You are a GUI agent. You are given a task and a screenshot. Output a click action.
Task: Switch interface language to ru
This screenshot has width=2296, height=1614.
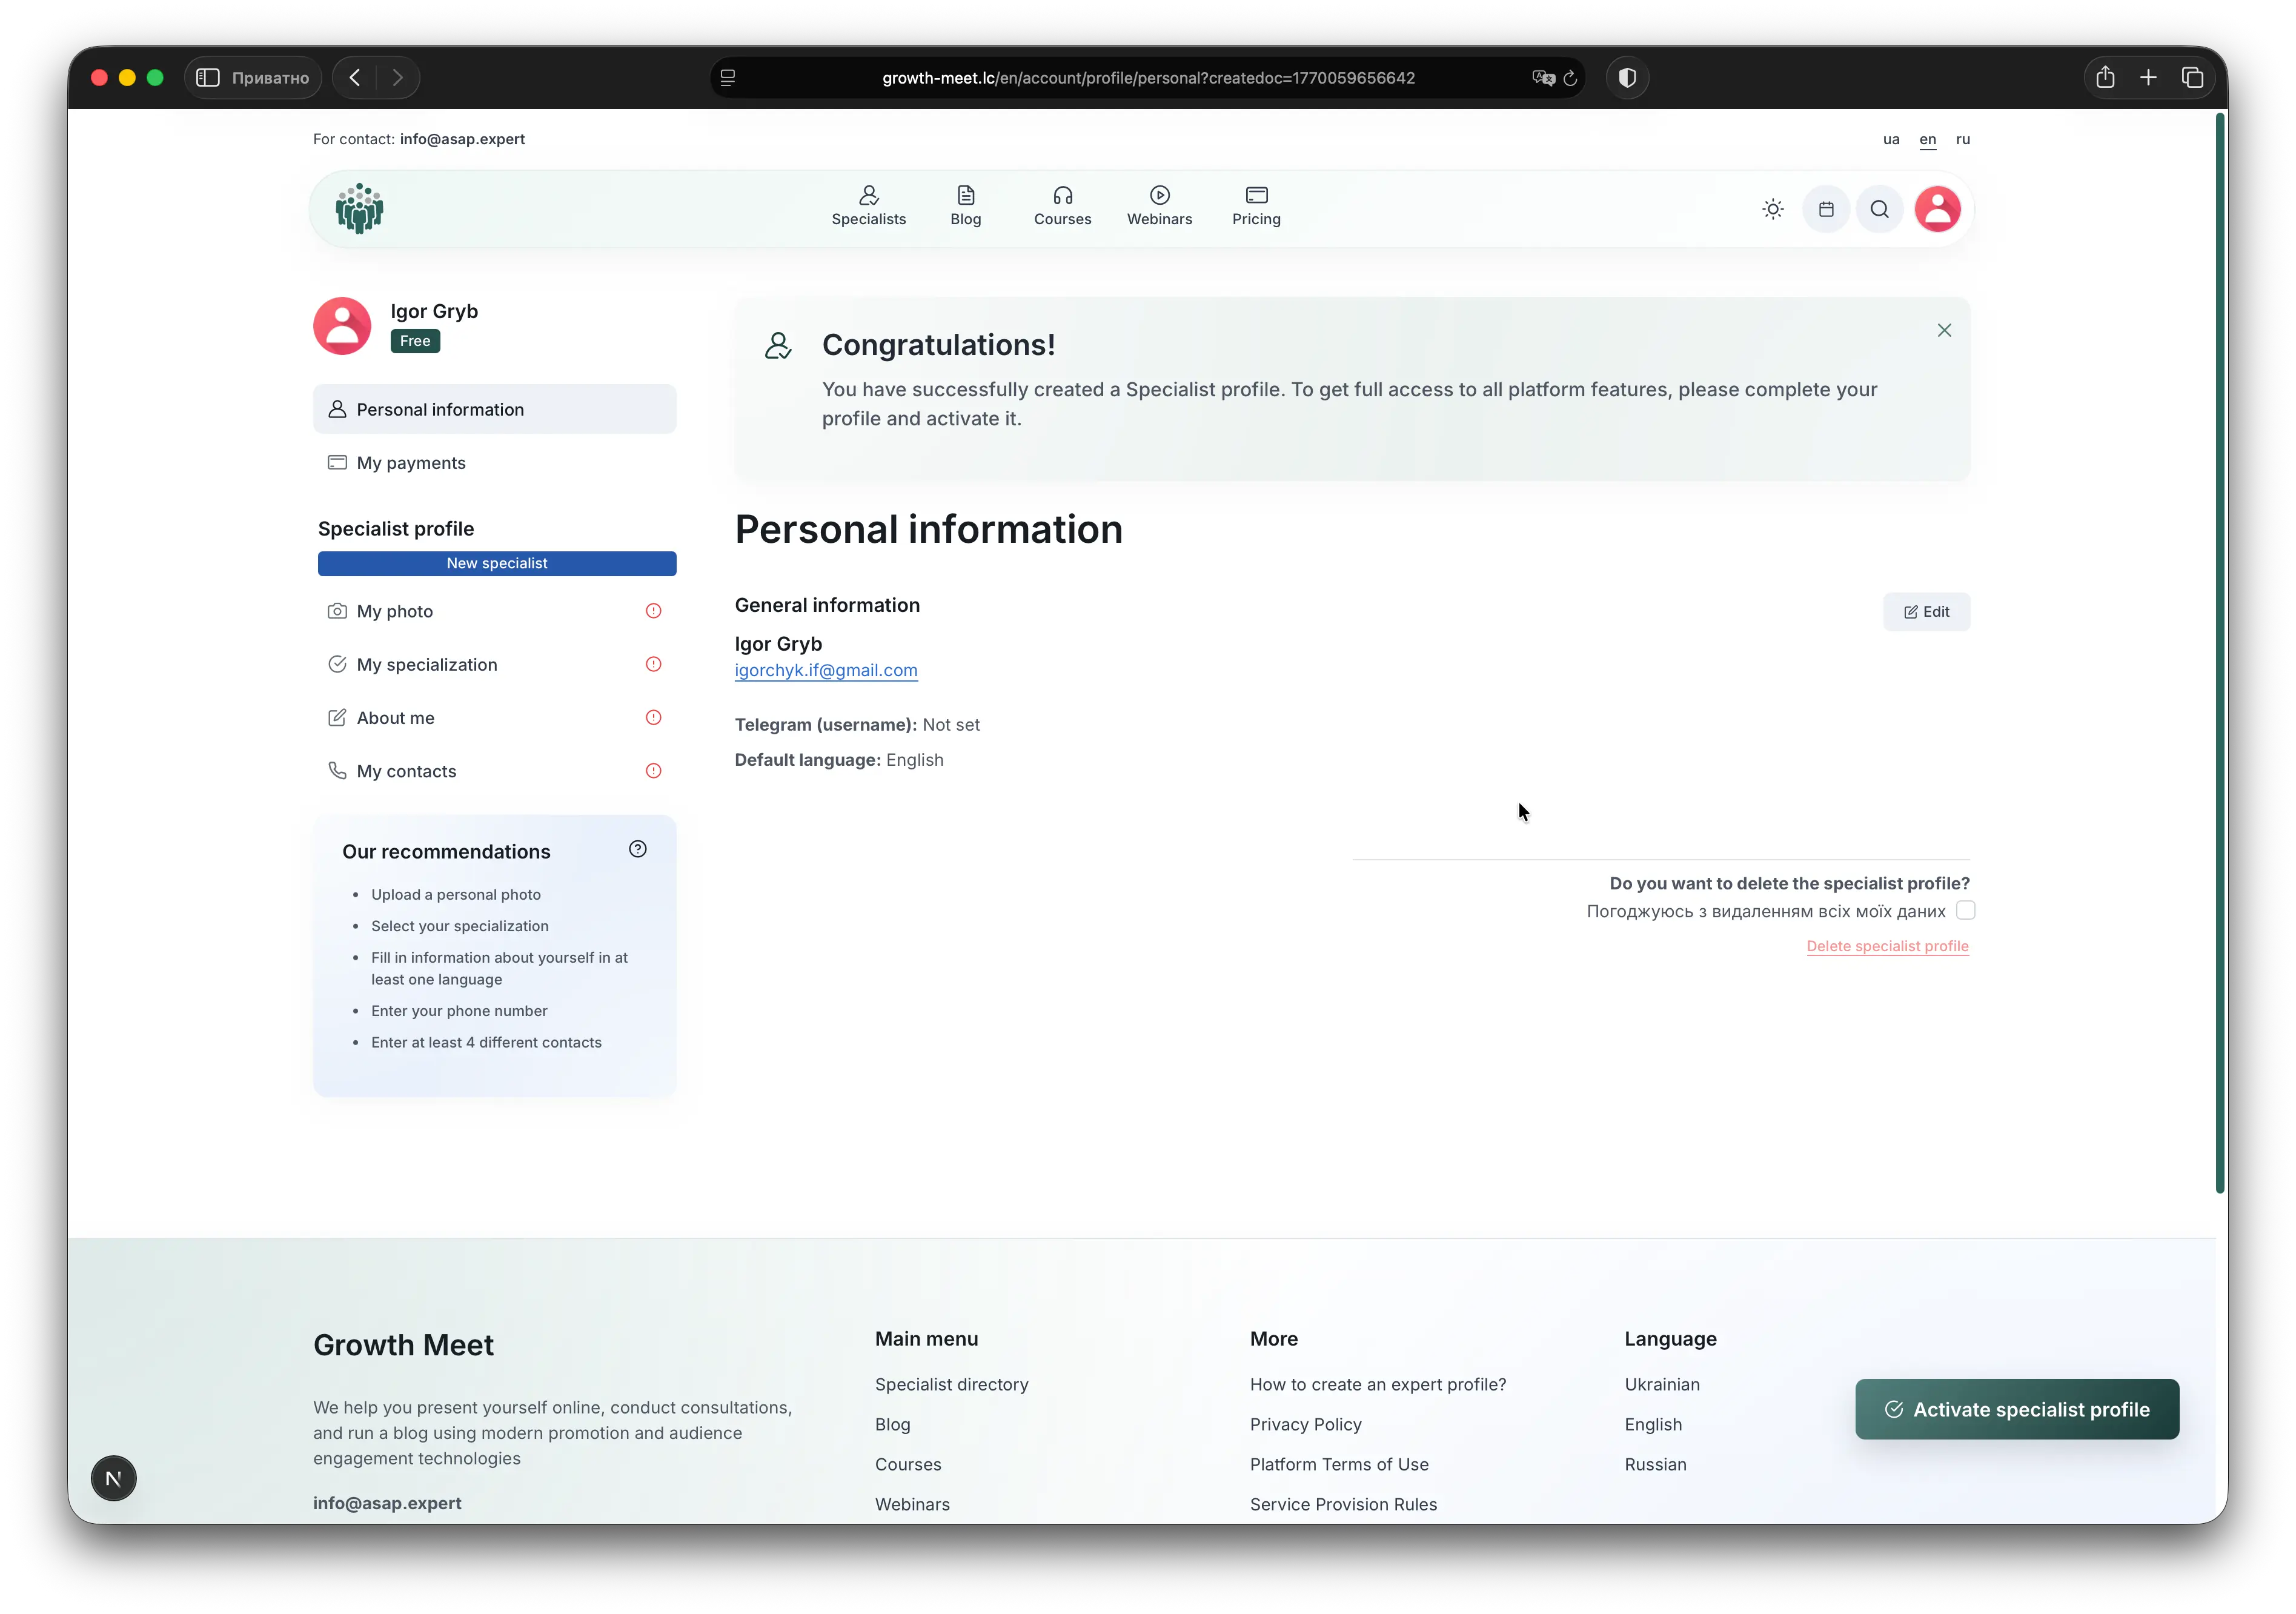pos(1963,140)
